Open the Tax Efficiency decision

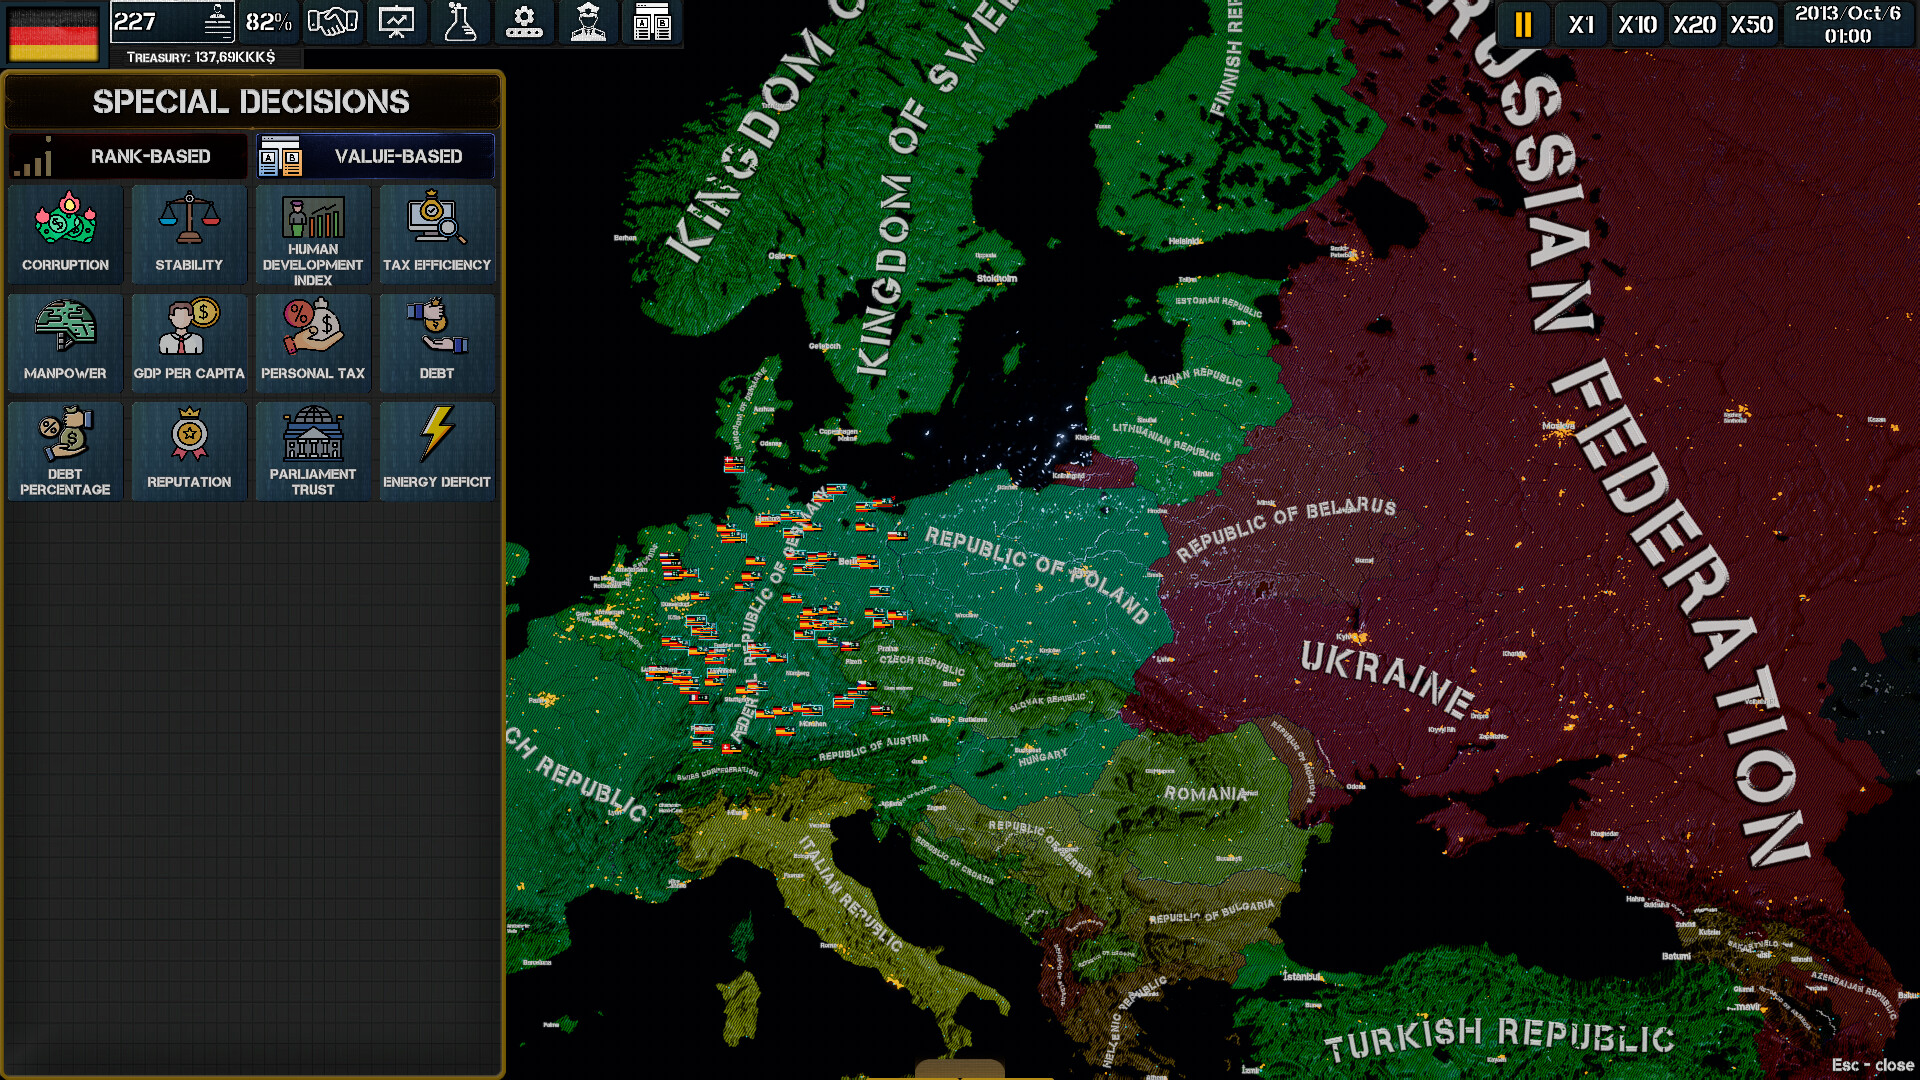click(437, 234)
